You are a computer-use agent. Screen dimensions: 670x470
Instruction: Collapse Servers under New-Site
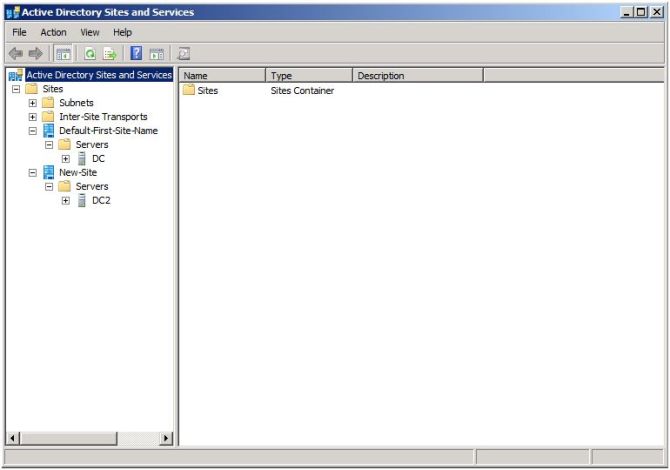[x=49, y=187]
